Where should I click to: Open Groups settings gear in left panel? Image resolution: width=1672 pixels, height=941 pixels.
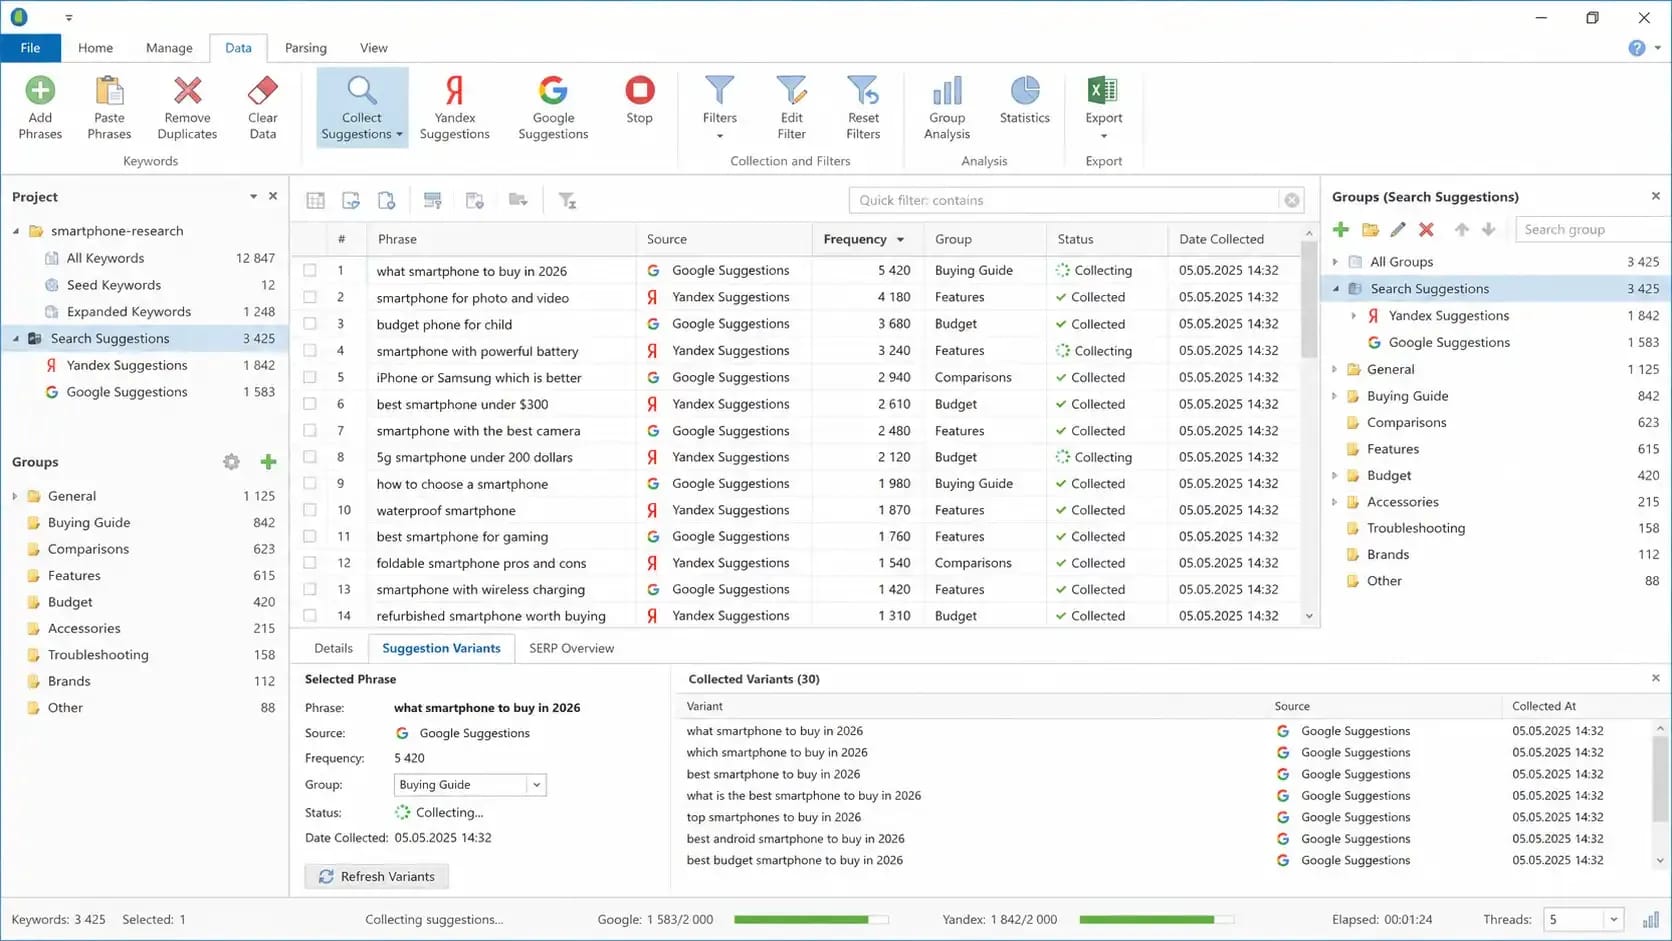pyautogui.click(x=232, y=462)
